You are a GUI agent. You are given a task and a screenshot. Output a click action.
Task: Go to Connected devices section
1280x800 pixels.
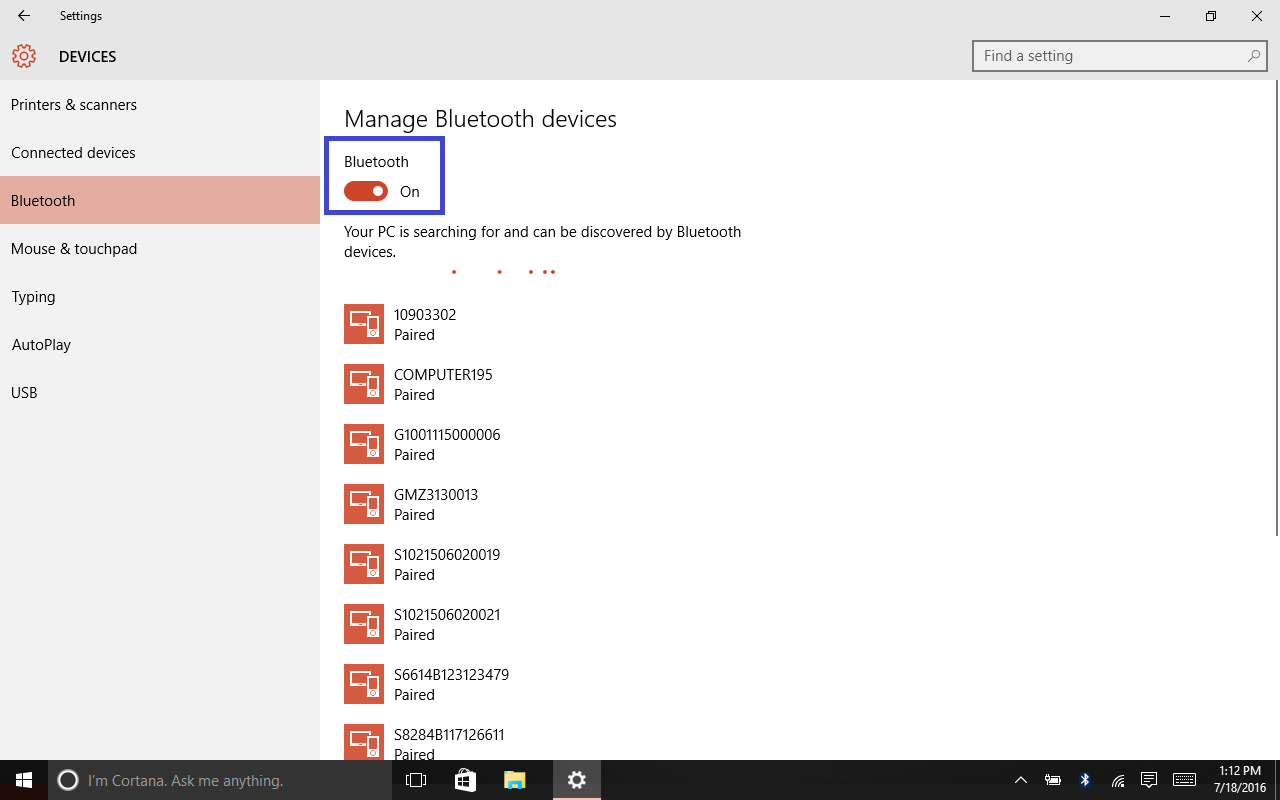click(x=73, y=153)
